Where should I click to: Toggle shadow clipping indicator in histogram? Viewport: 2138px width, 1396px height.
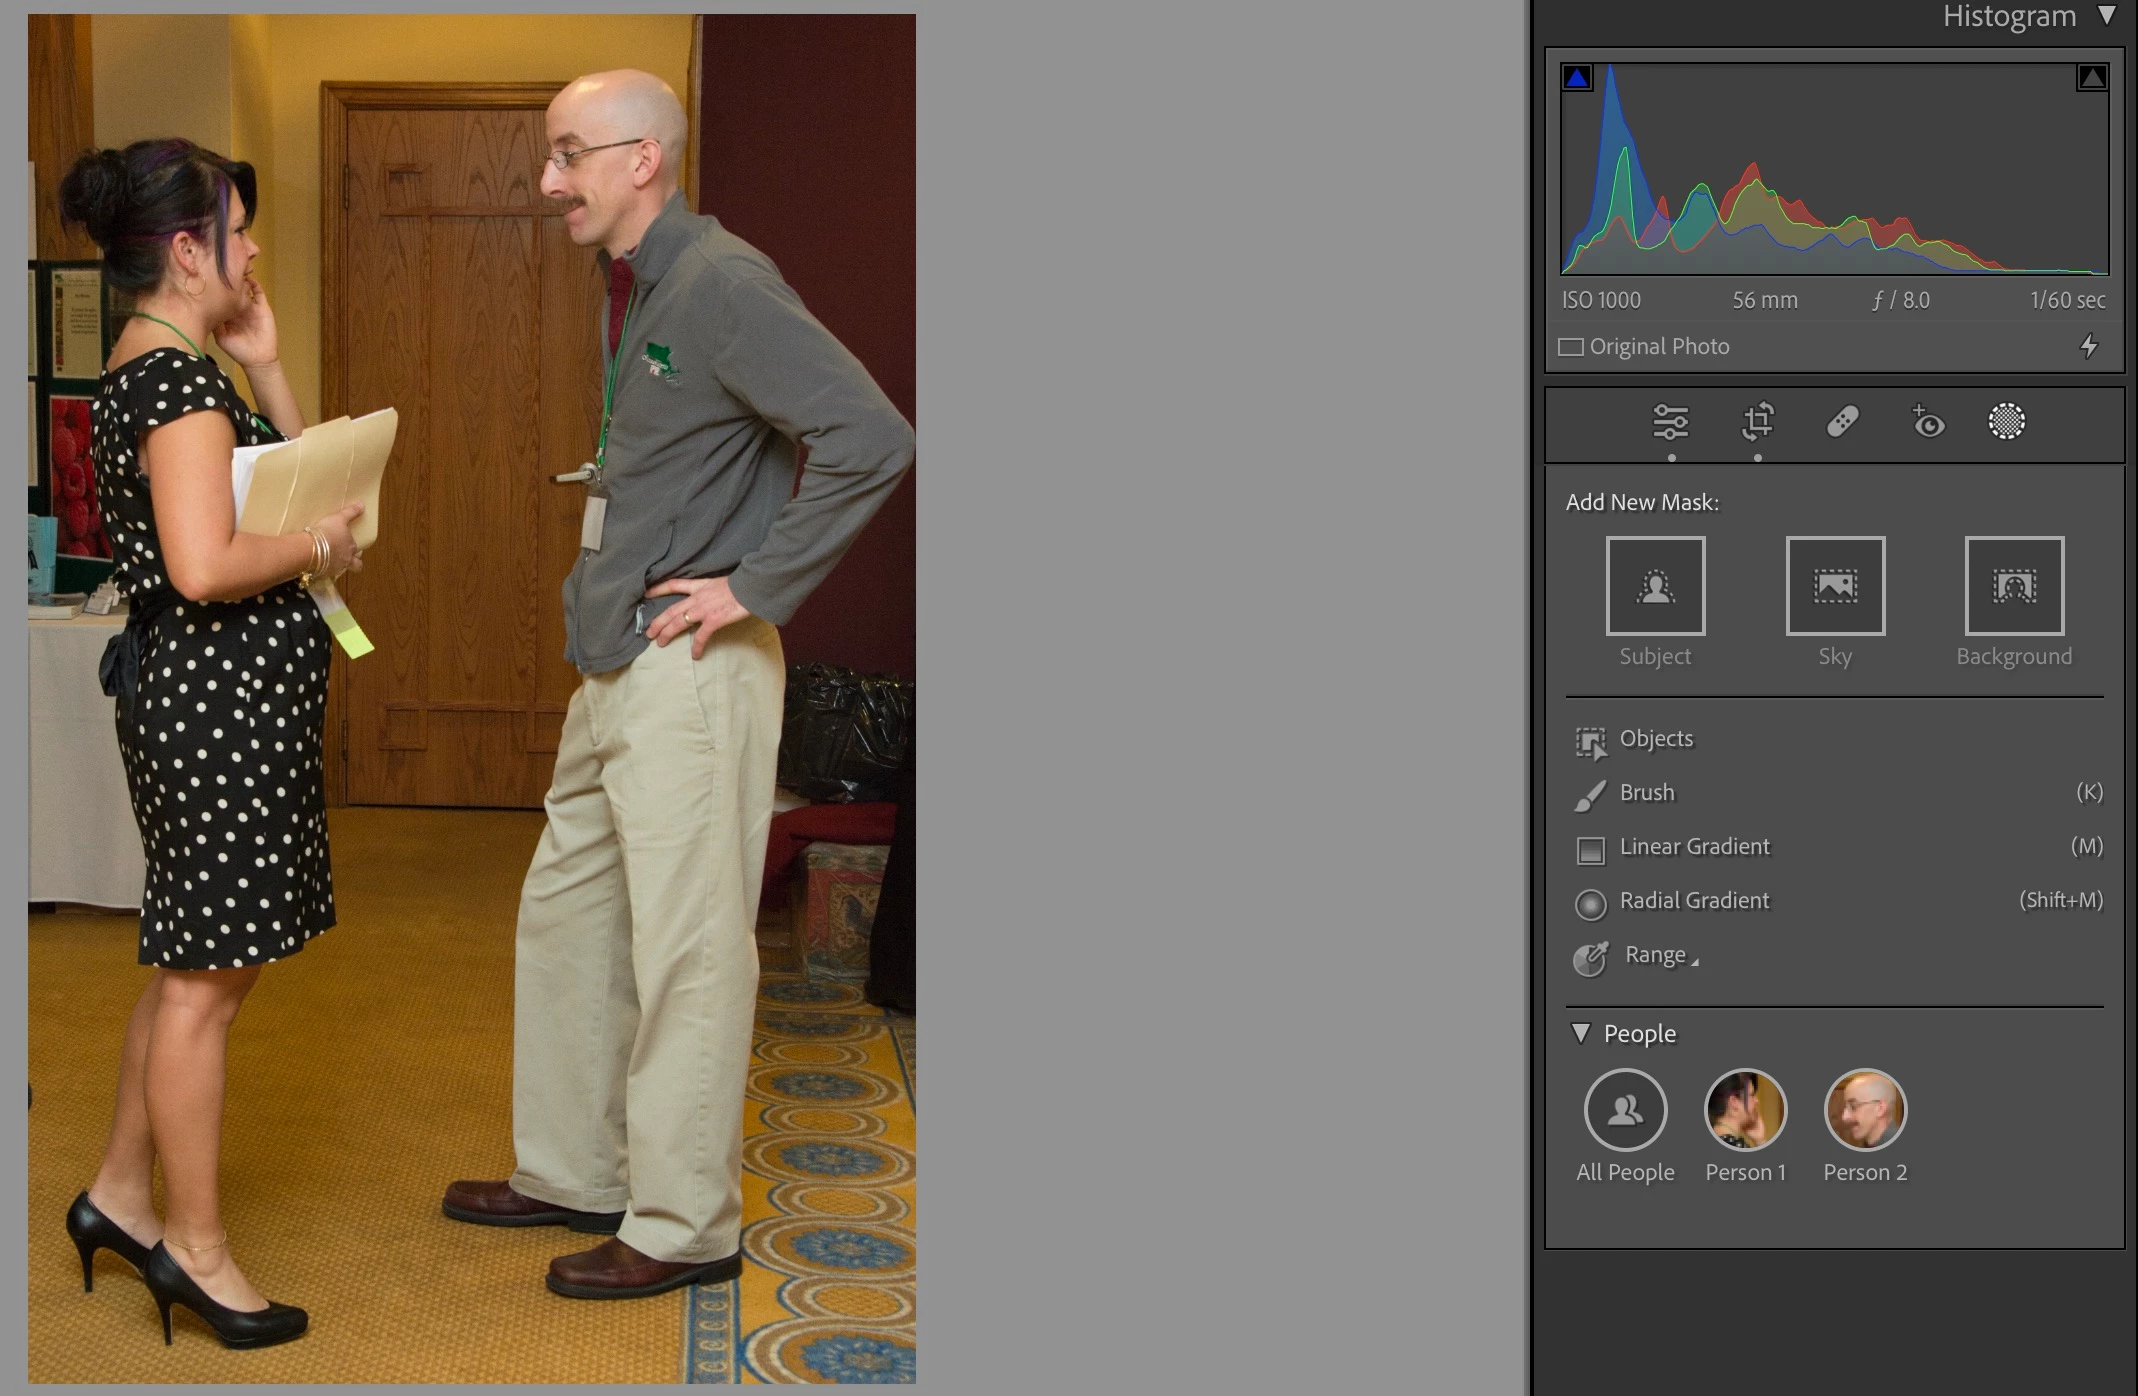point(1577,78)
